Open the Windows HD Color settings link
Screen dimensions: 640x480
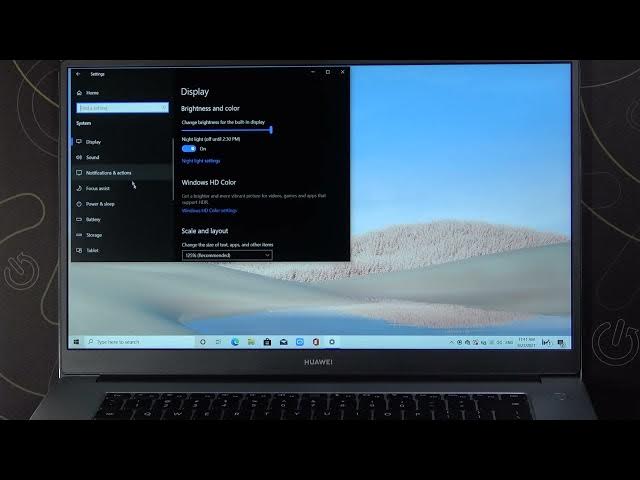(209, 211)
